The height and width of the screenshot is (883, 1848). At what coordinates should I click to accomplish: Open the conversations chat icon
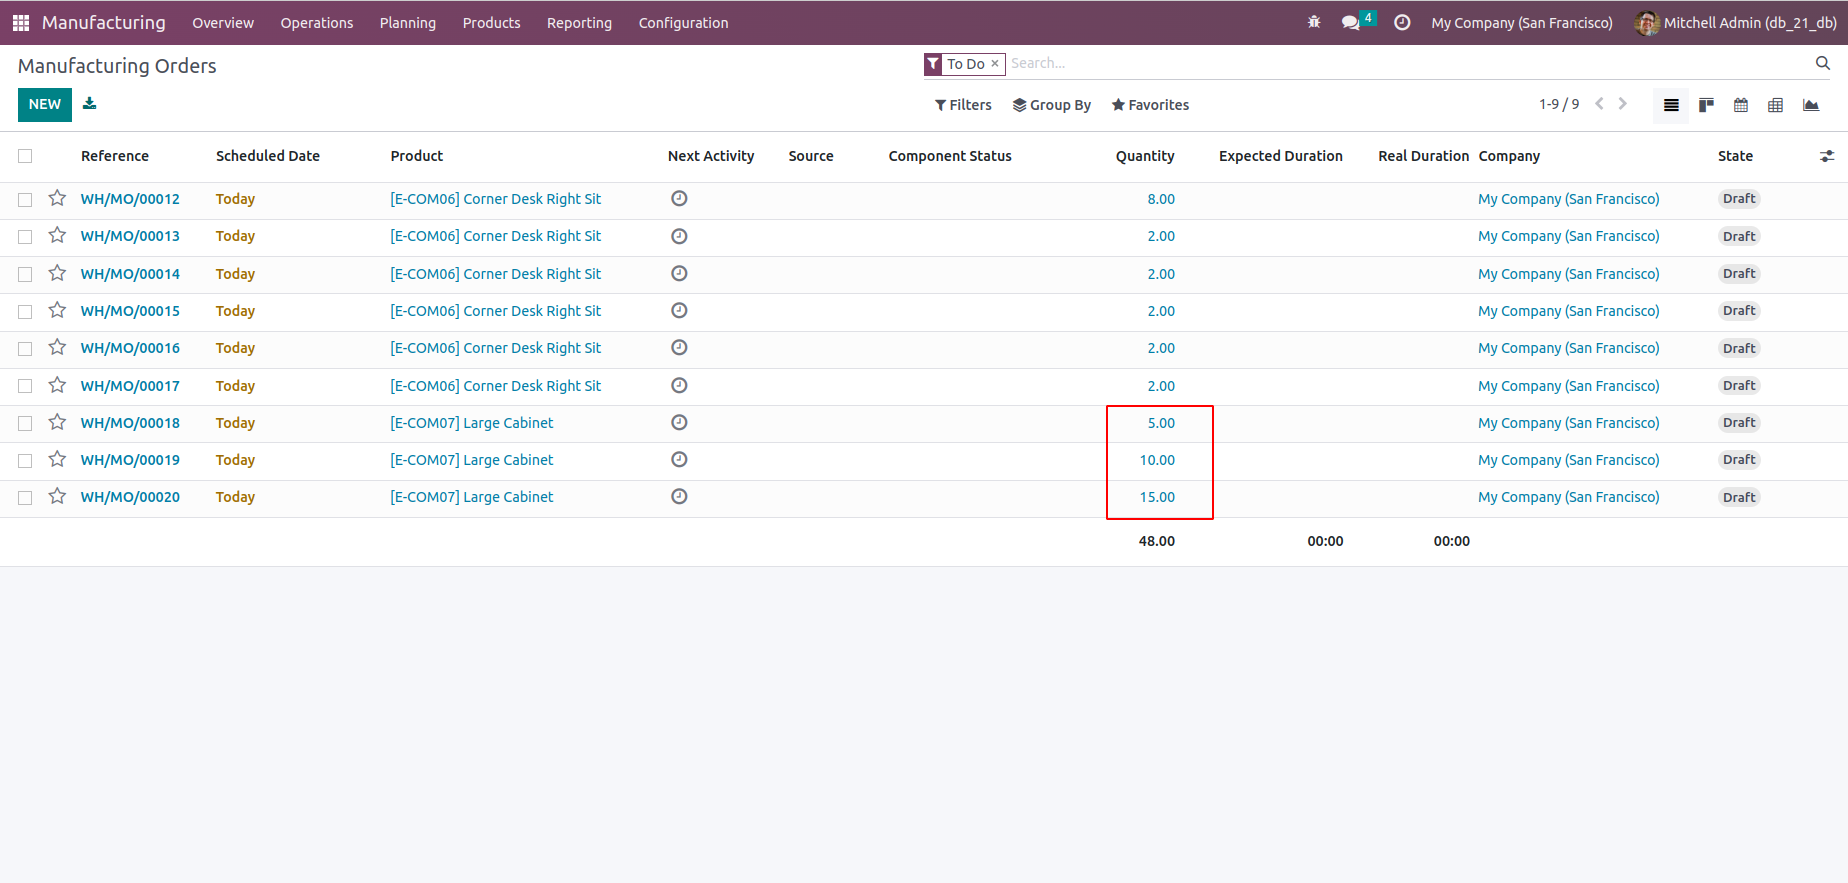point(1351,22)
